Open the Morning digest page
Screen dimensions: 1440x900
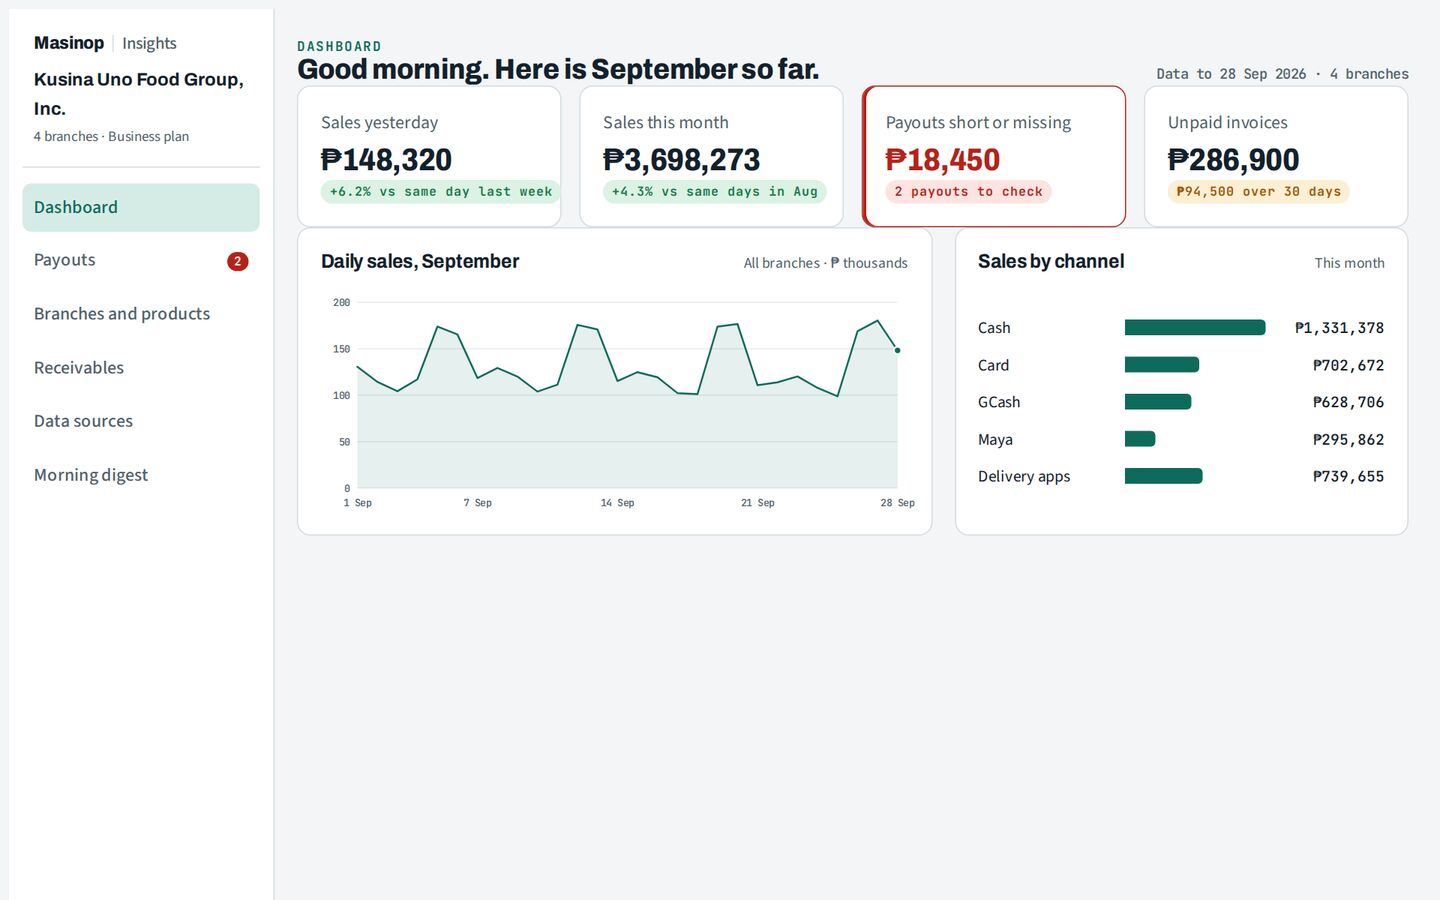tap(141, 475)
